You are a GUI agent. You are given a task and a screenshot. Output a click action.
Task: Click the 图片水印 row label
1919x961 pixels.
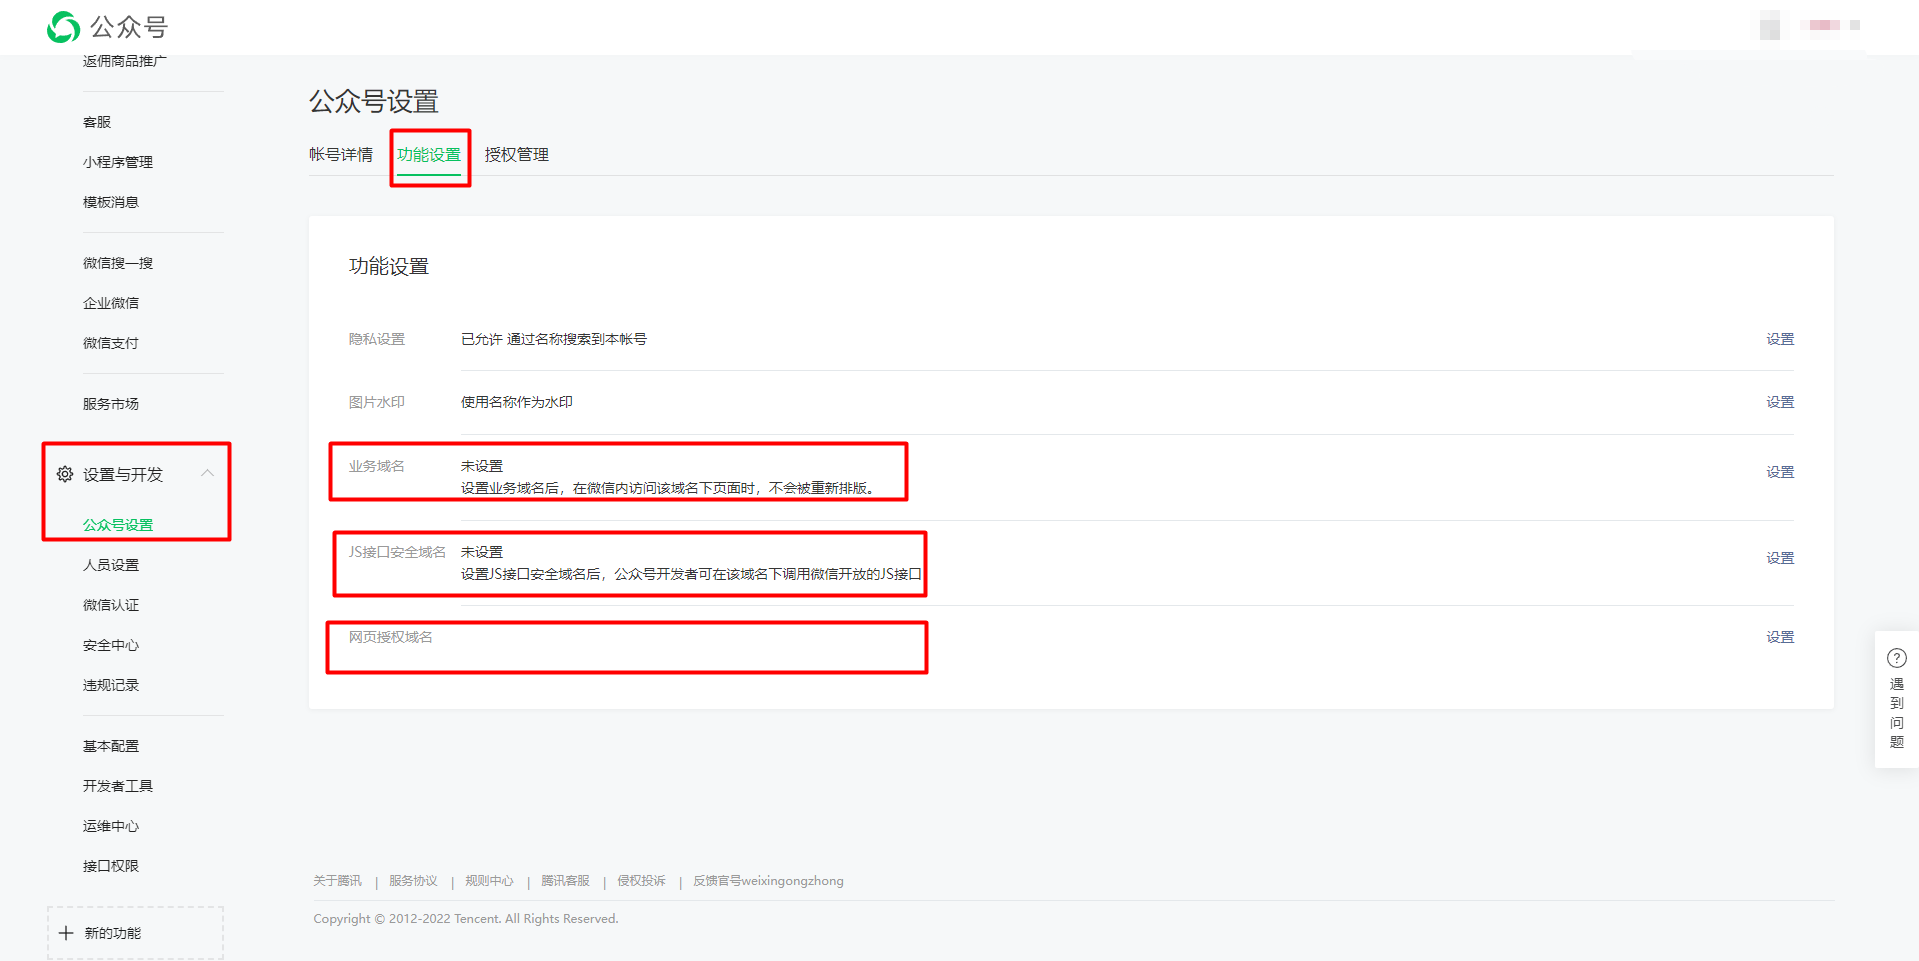(x=377, y=402)
